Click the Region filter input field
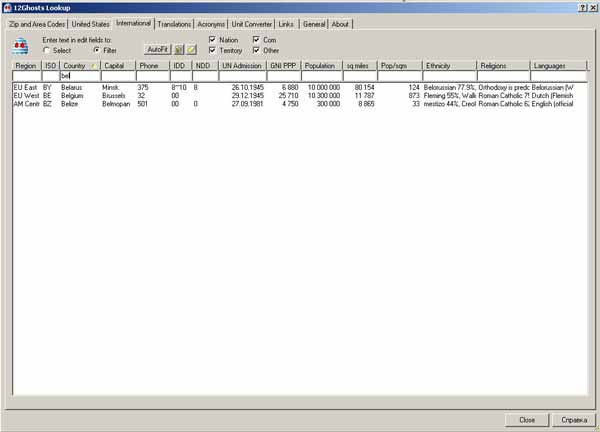This screenshot has width=600, height=432. pos(27,76)
